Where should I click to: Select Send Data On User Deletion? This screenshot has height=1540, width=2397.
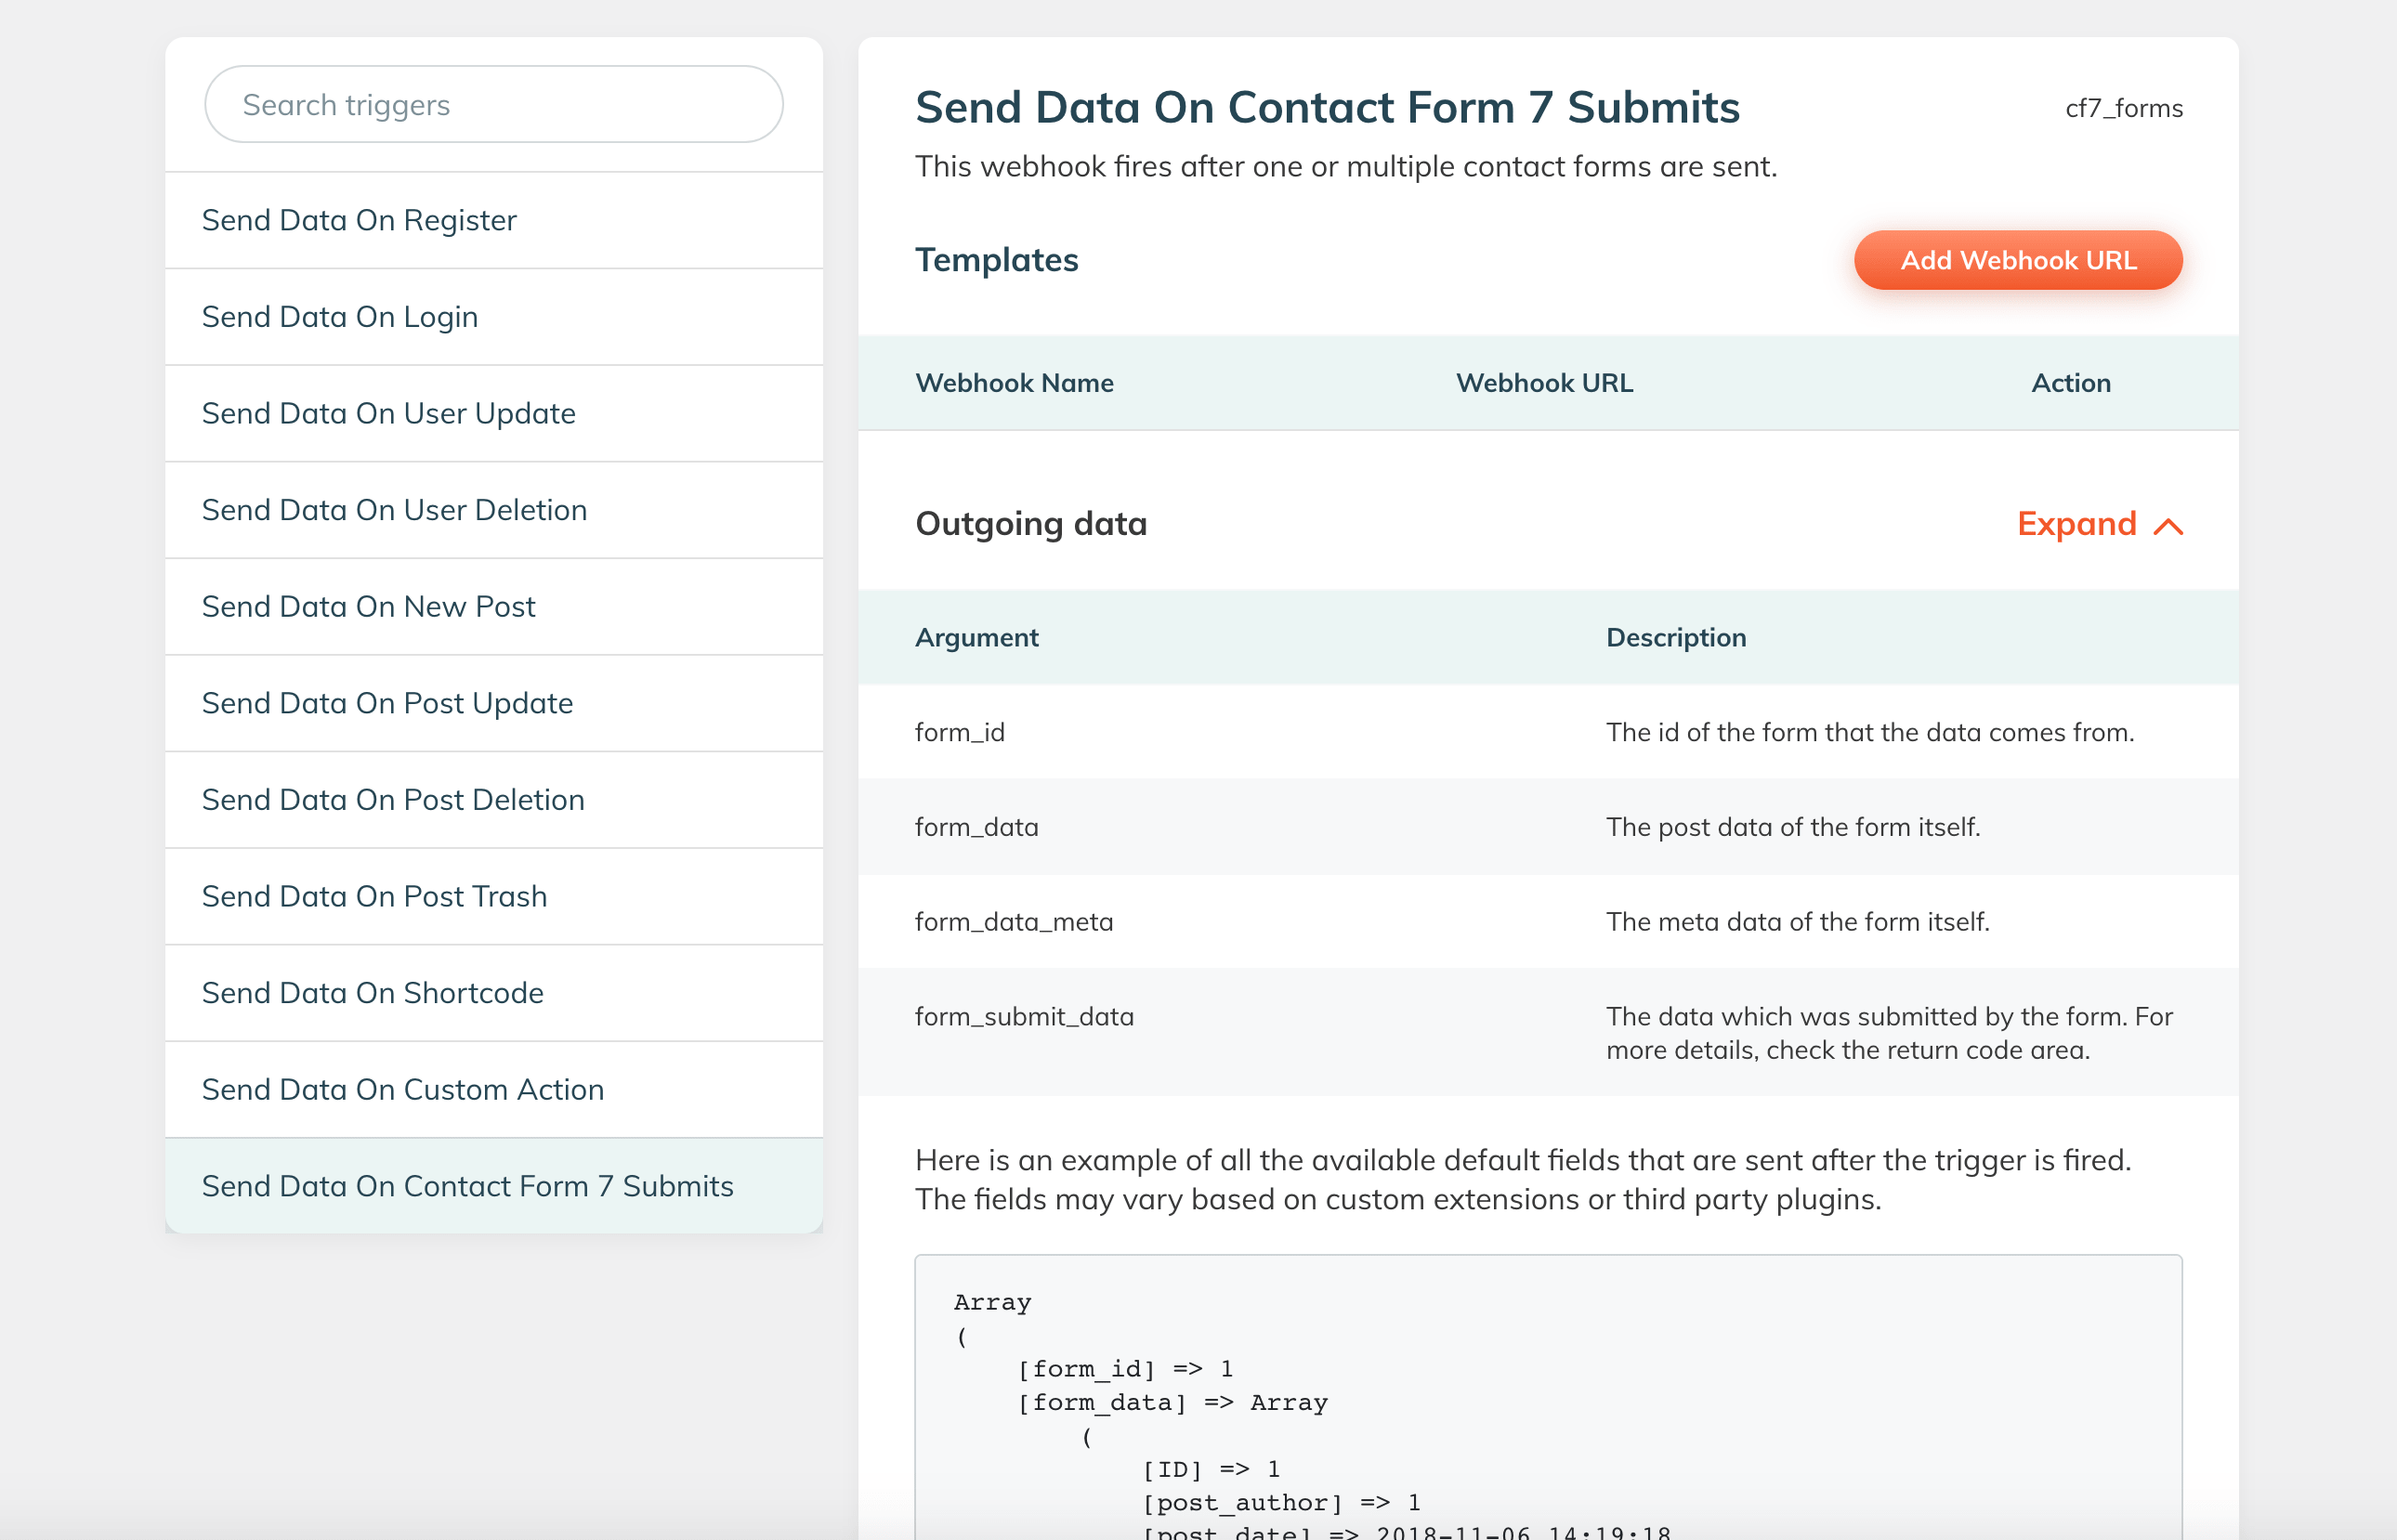[x=394, y=510]
